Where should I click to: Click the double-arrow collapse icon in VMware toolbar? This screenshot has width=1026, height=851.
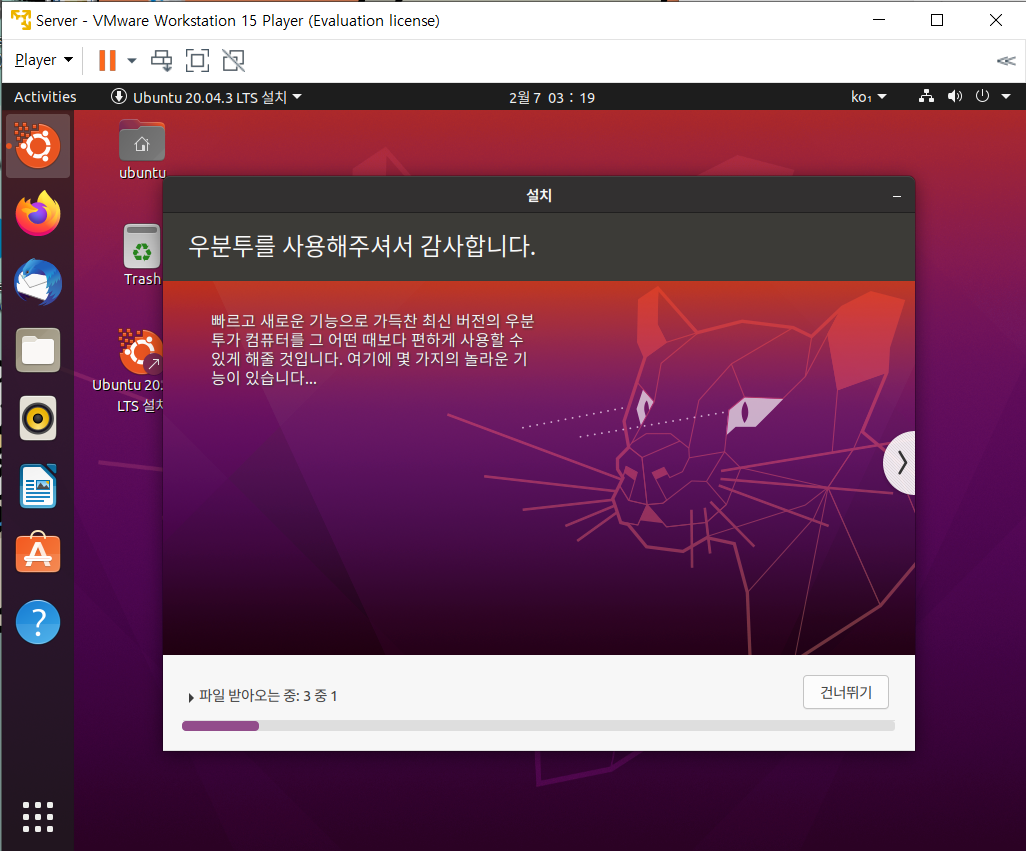[1006, 61]
